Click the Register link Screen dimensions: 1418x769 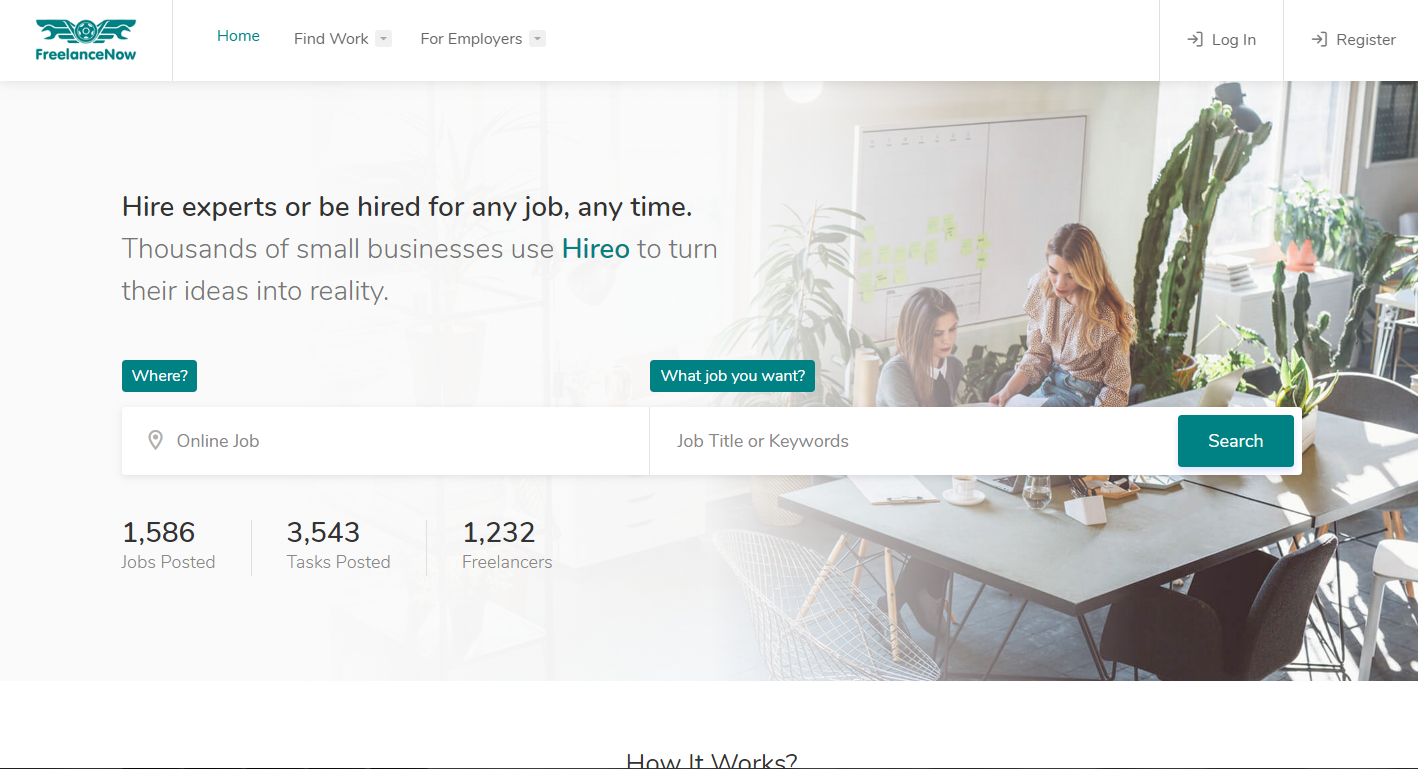point(1352,40)
